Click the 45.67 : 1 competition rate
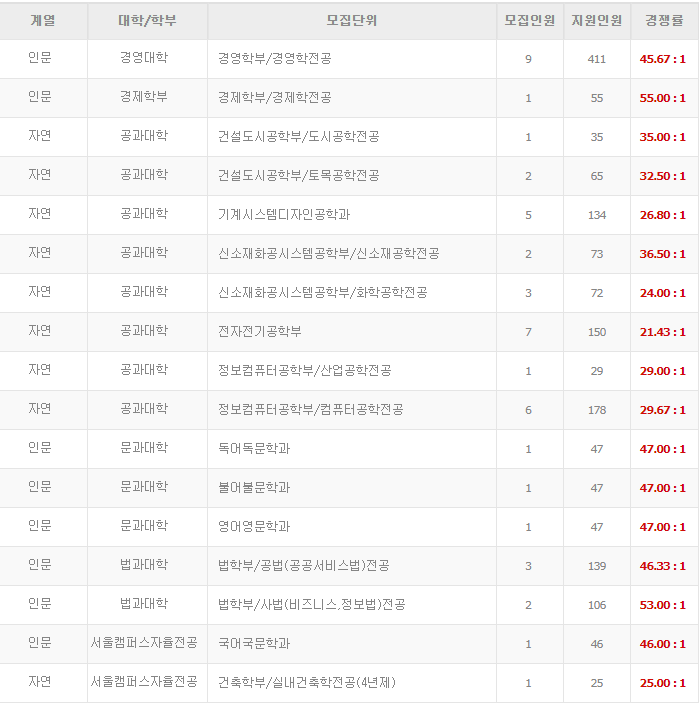This screenshot has height=707, width=699. click(662, 59)
